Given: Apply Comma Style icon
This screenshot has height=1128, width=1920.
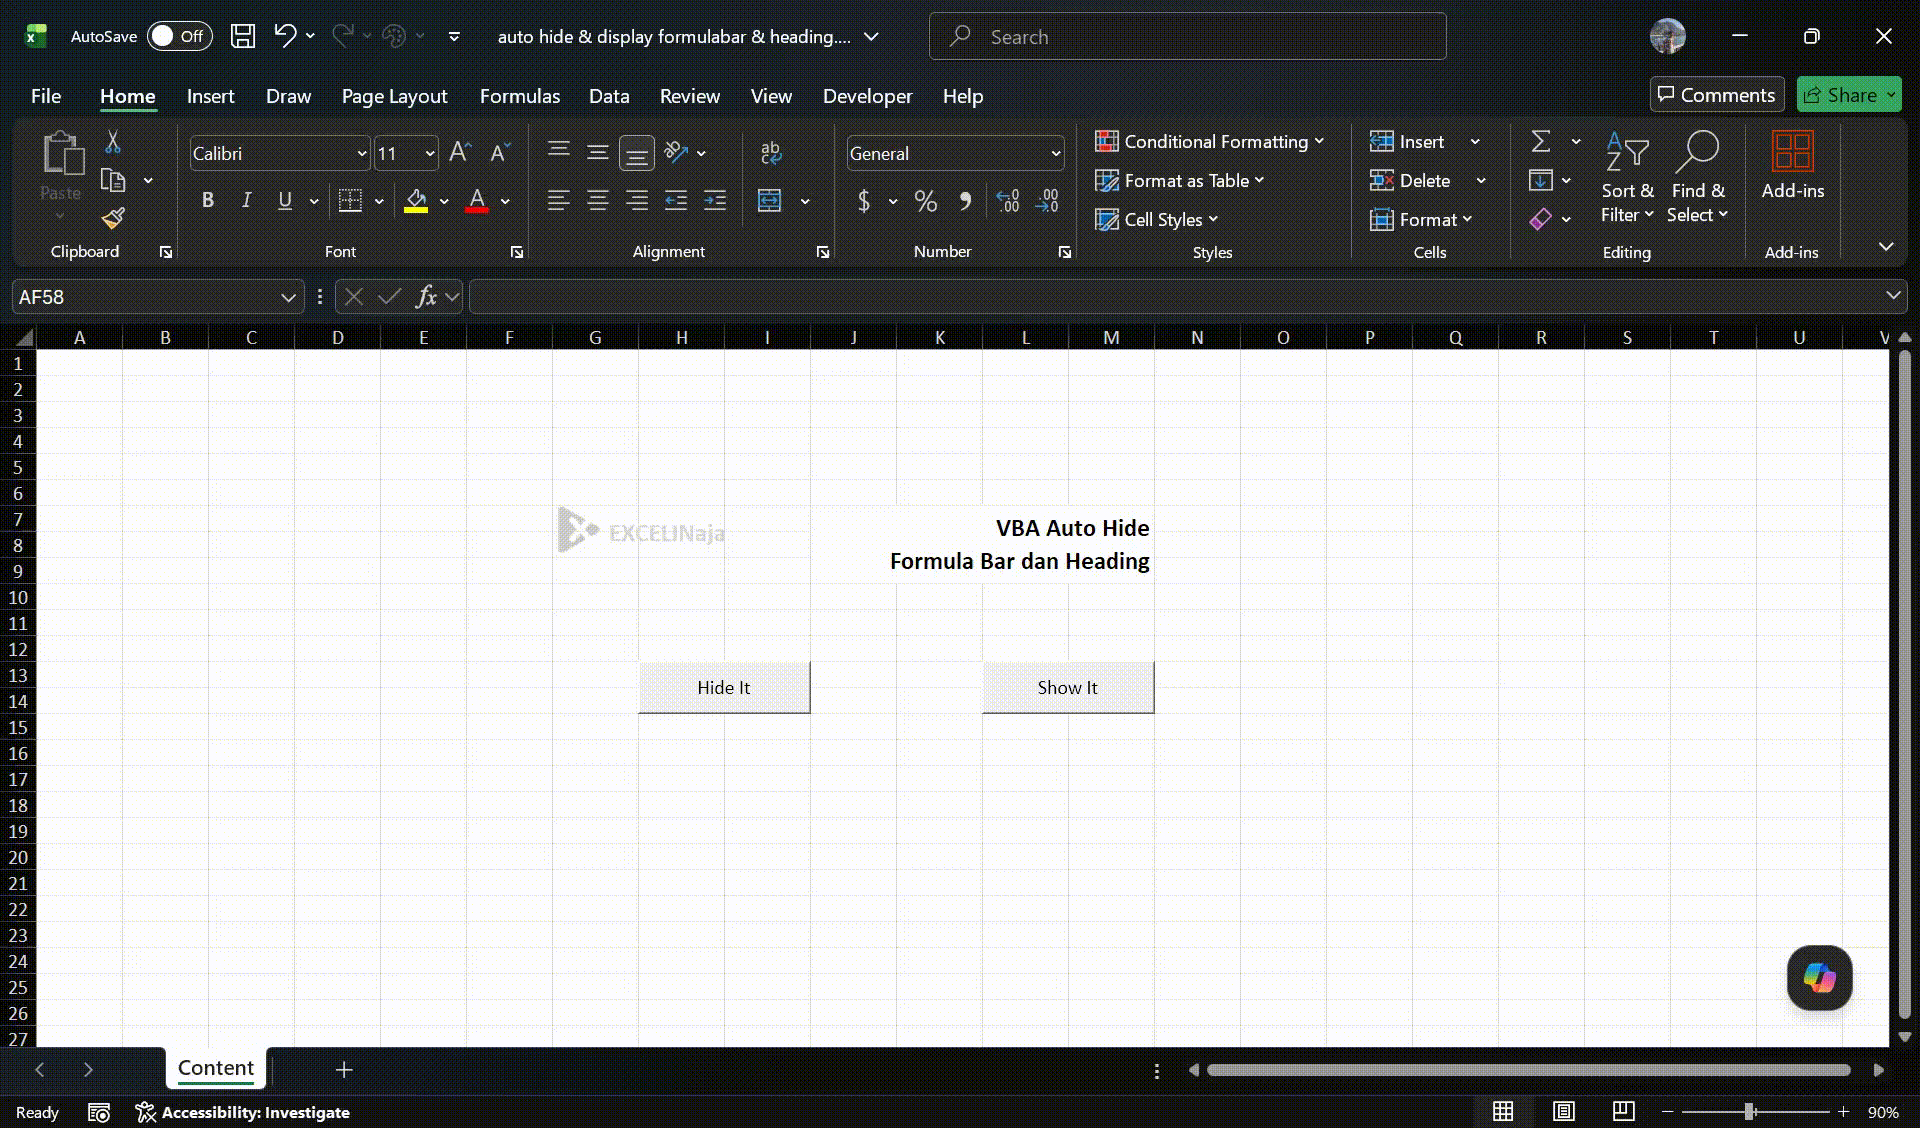Looking at the screenshot, I should (x=965, y=201).
